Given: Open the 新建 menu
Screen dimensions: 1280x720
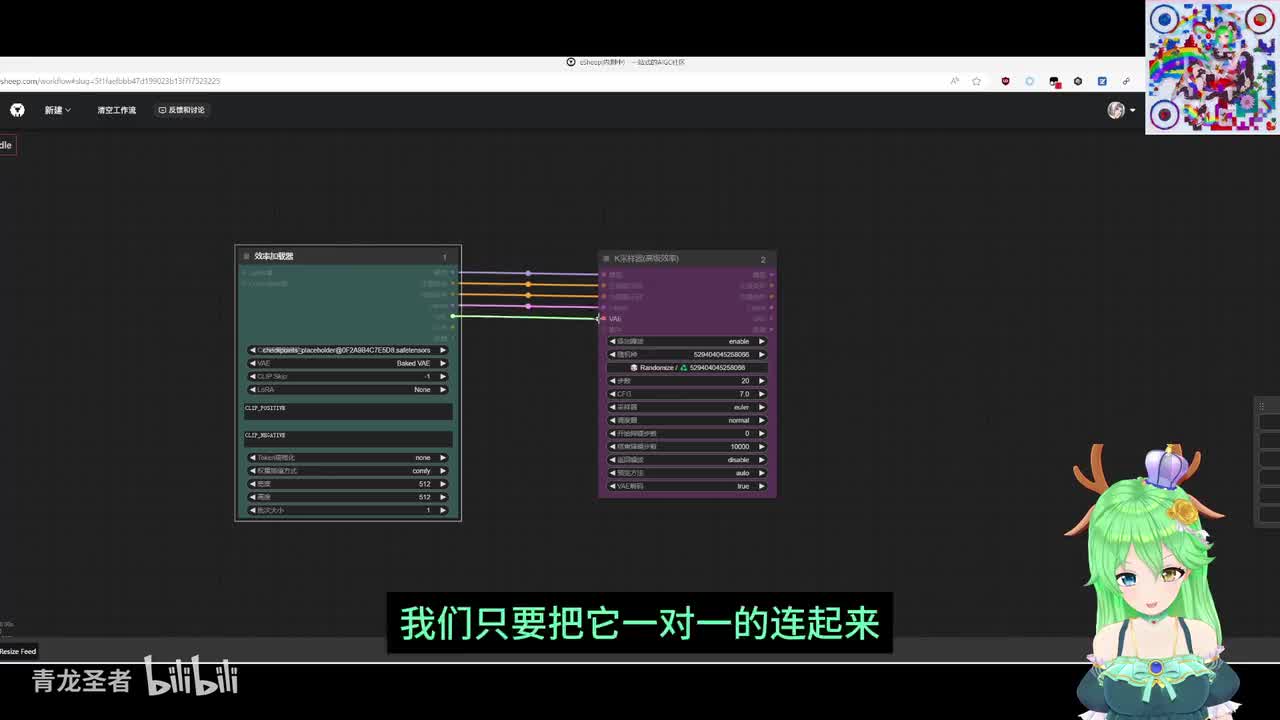Looking at the screenshot, I should pos(57,110).
